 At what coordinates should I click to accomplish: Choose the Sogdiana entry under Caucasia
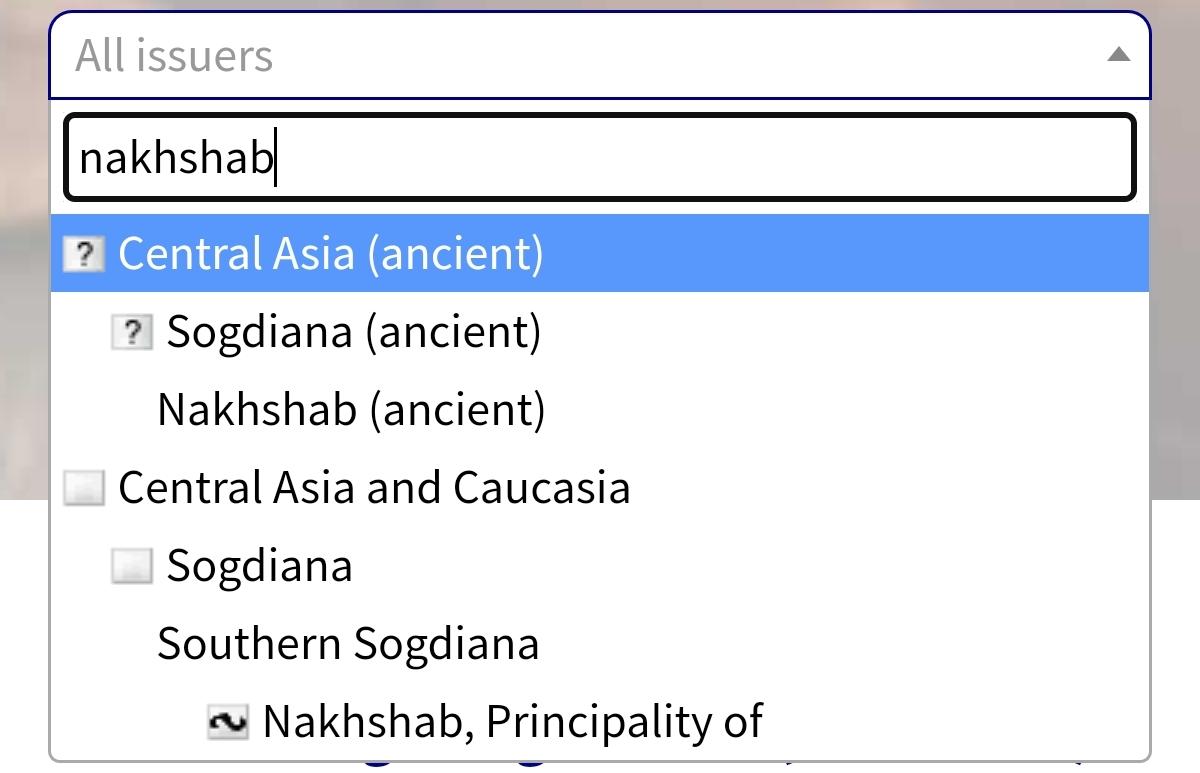(259, 566)
